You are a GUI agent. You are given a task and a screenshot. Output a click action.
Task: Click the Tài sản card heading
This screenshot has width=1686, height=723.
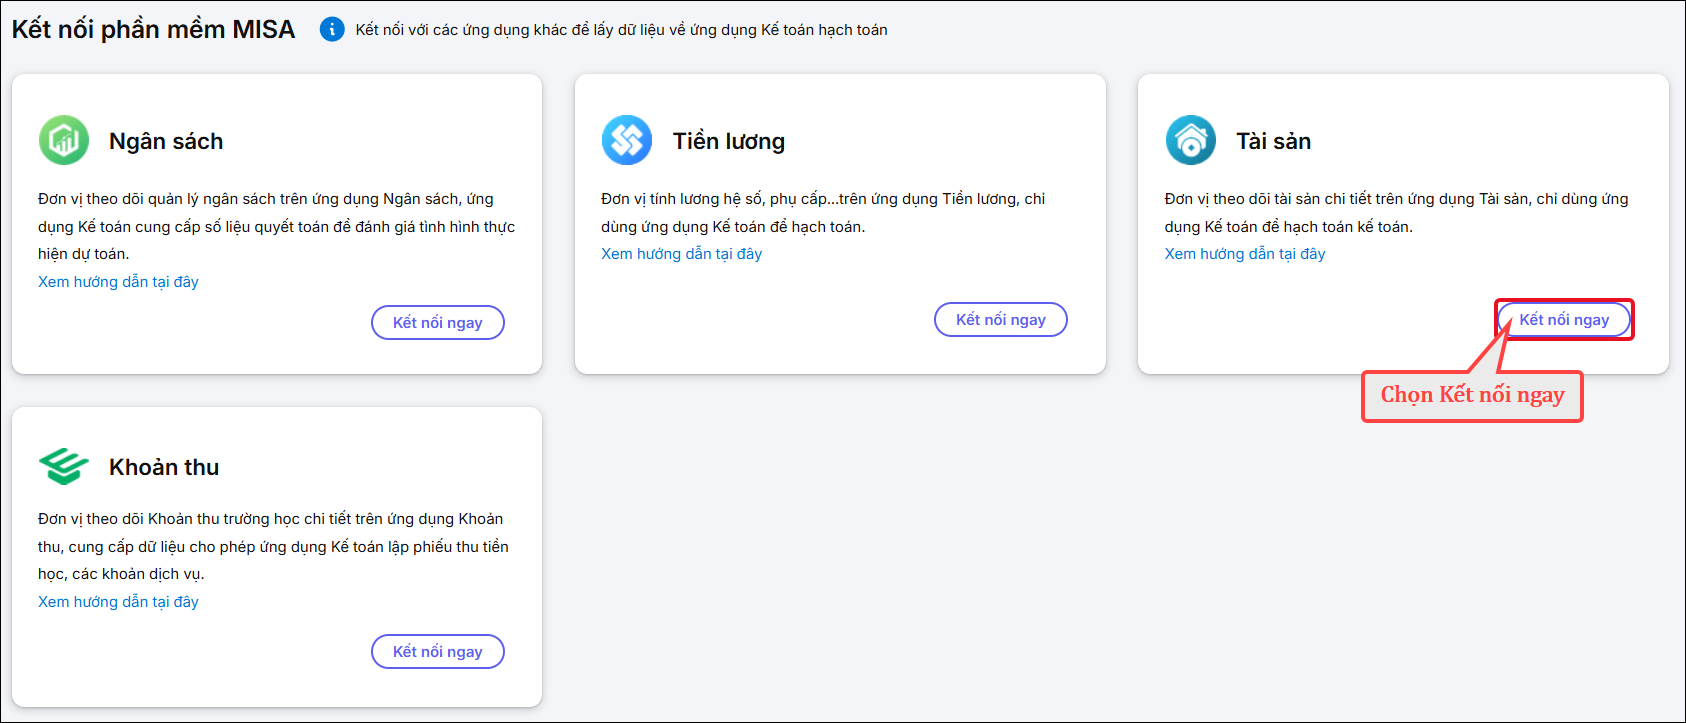(x=1273, y=141)
